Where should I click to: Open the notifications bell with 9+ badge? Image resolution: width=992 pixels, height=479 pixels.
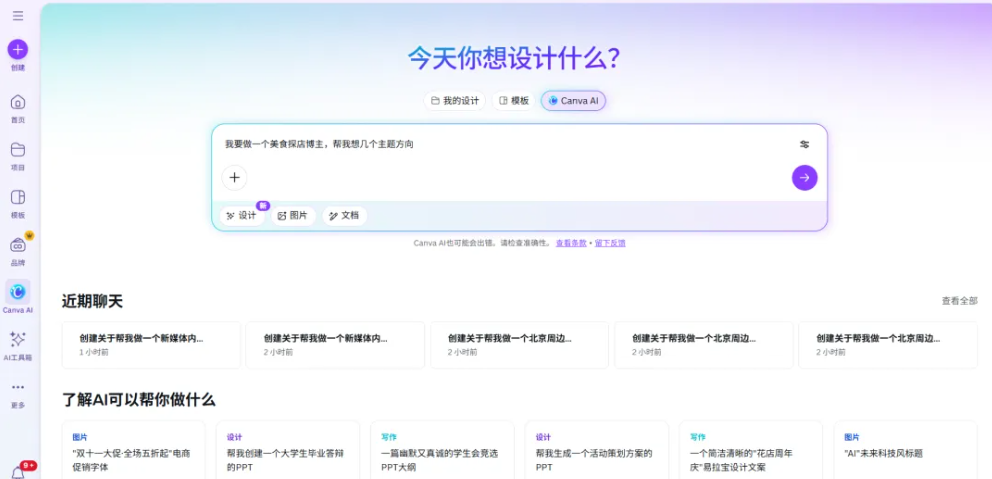click(x=18, y=471)
